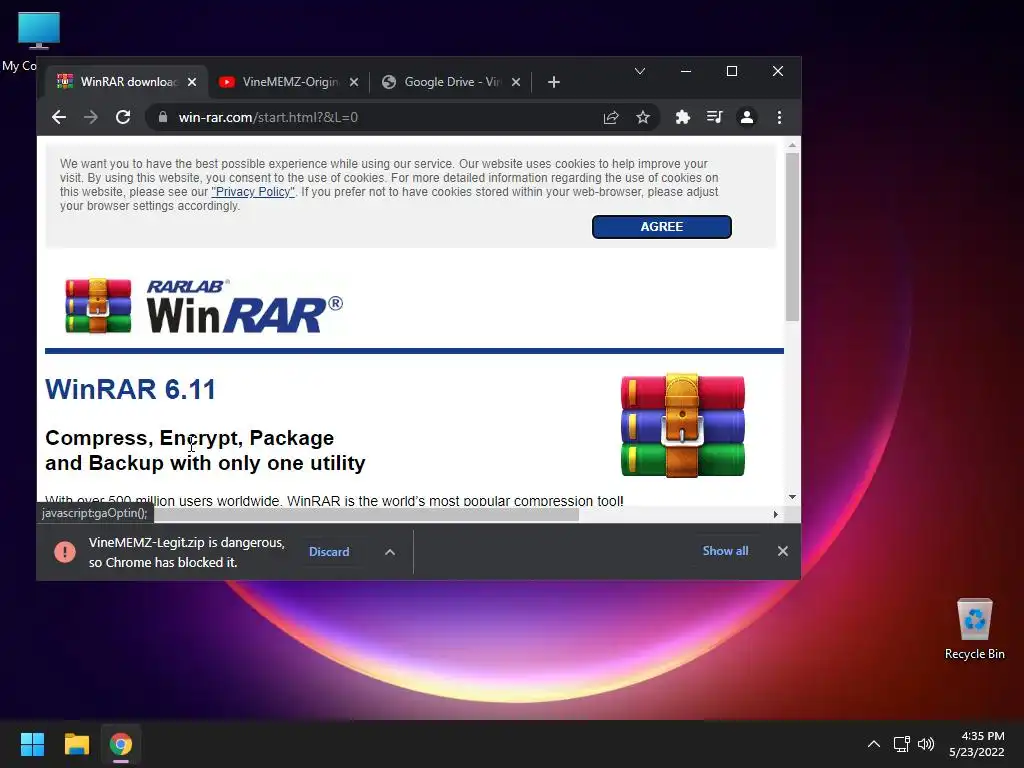This screenshot has width=1024, height=768.
Task: Discard the blocked VineMEMZ-Legit.zip download
Action: (x=328, y=552)
